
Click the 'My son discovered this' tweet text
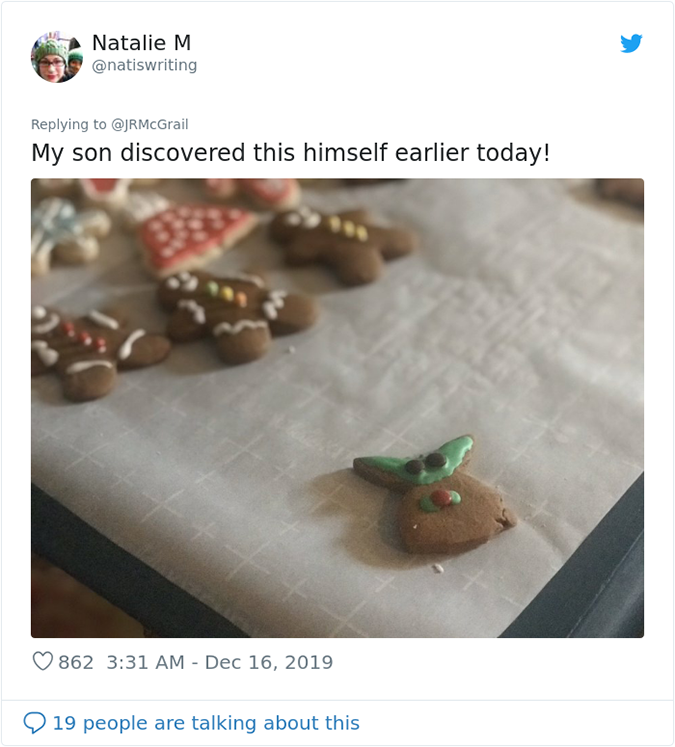[x=290, y=154]
